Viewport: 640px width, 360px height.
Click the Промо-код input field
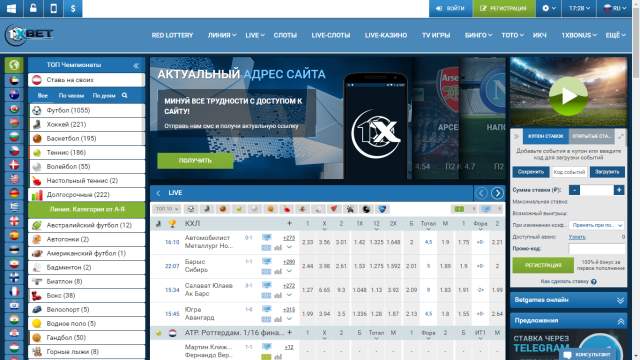click(x=596, y=248)
